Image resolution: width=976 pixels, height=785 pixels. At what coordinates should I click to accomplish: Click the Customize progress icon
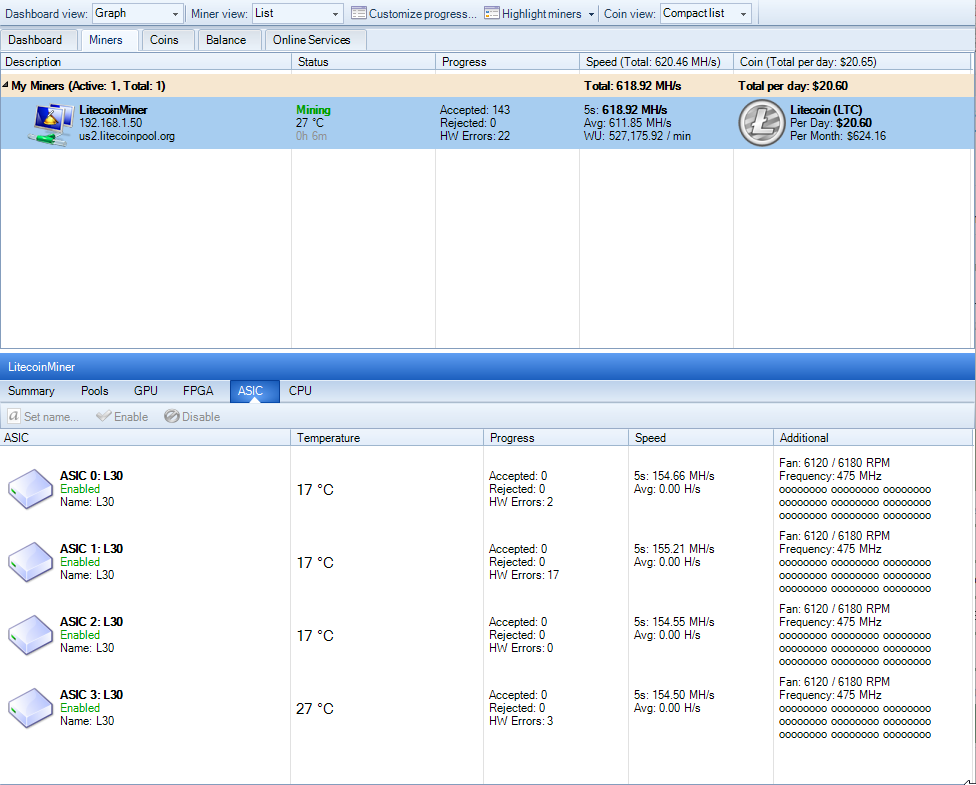click(359, 13)
